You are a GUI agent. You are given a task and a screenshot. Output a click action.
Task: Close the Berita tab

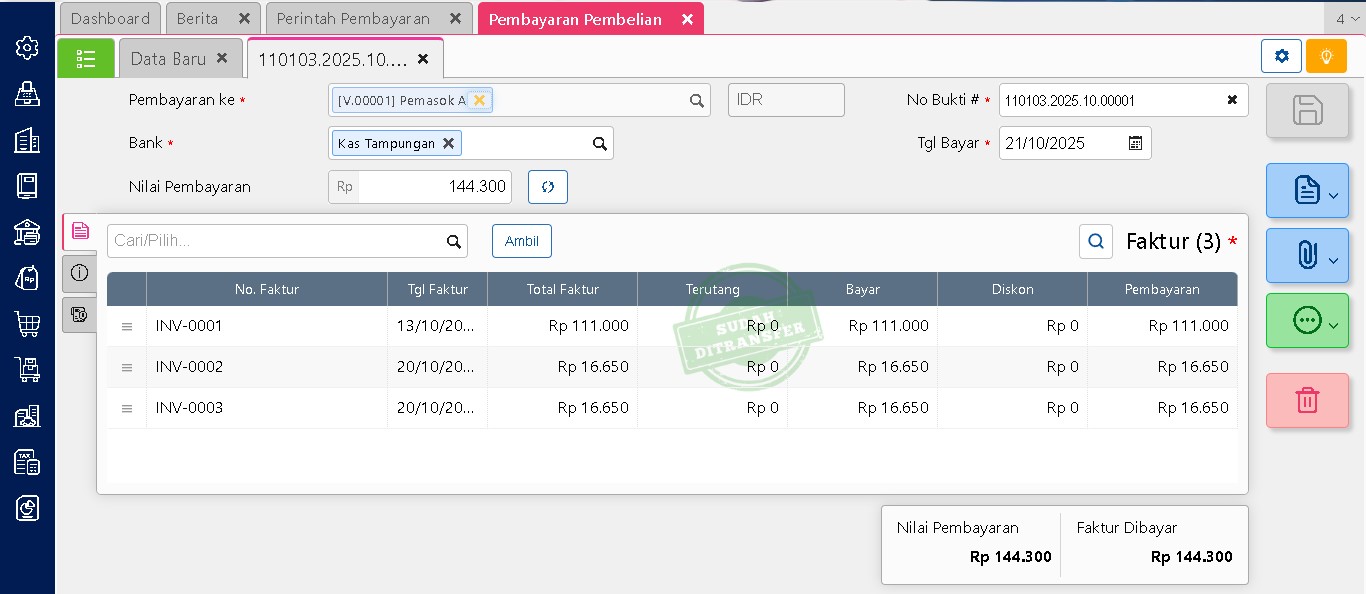pyautogui.click(x=244, y=19)
